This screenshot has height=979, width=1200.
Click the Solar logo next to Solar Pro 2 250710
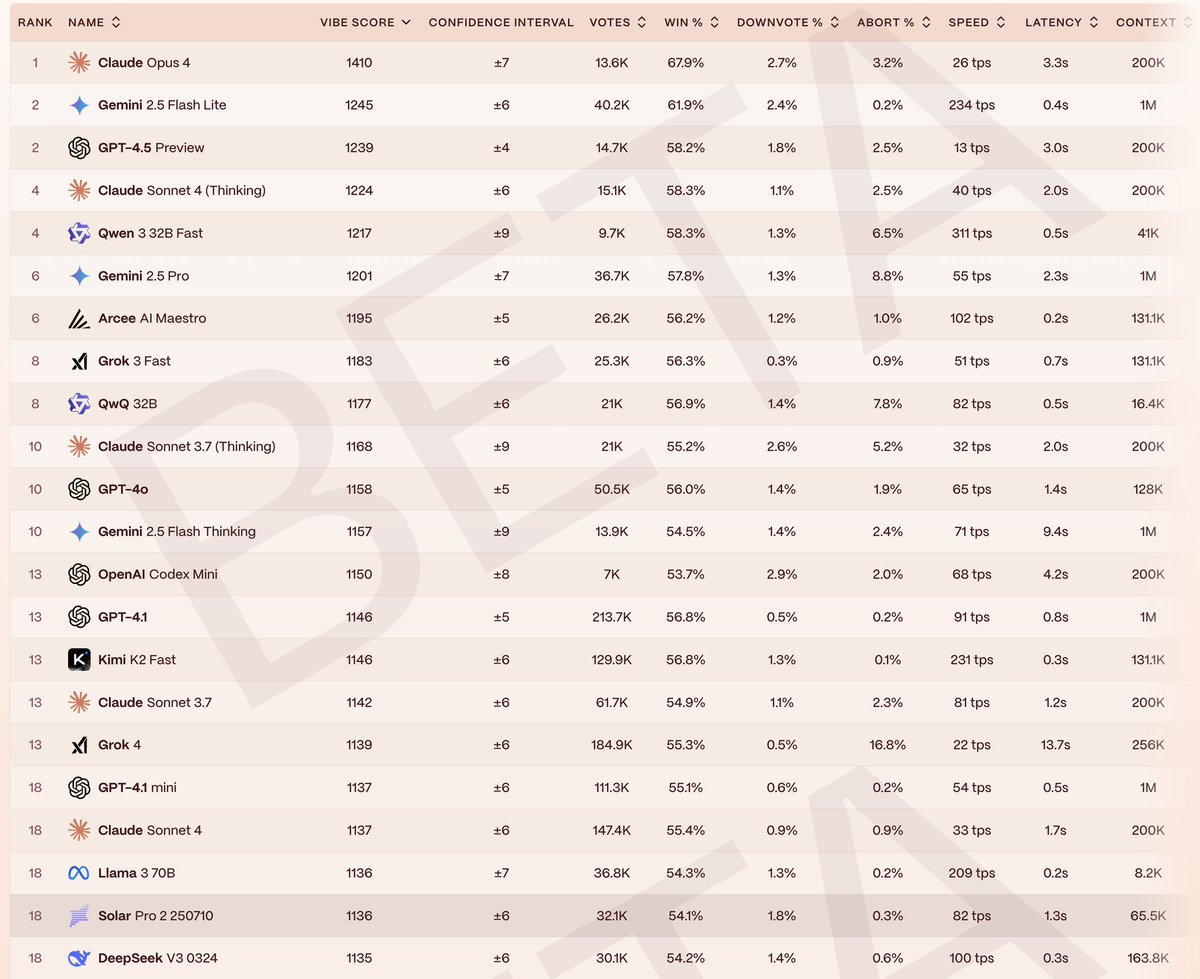coord(78,915)
